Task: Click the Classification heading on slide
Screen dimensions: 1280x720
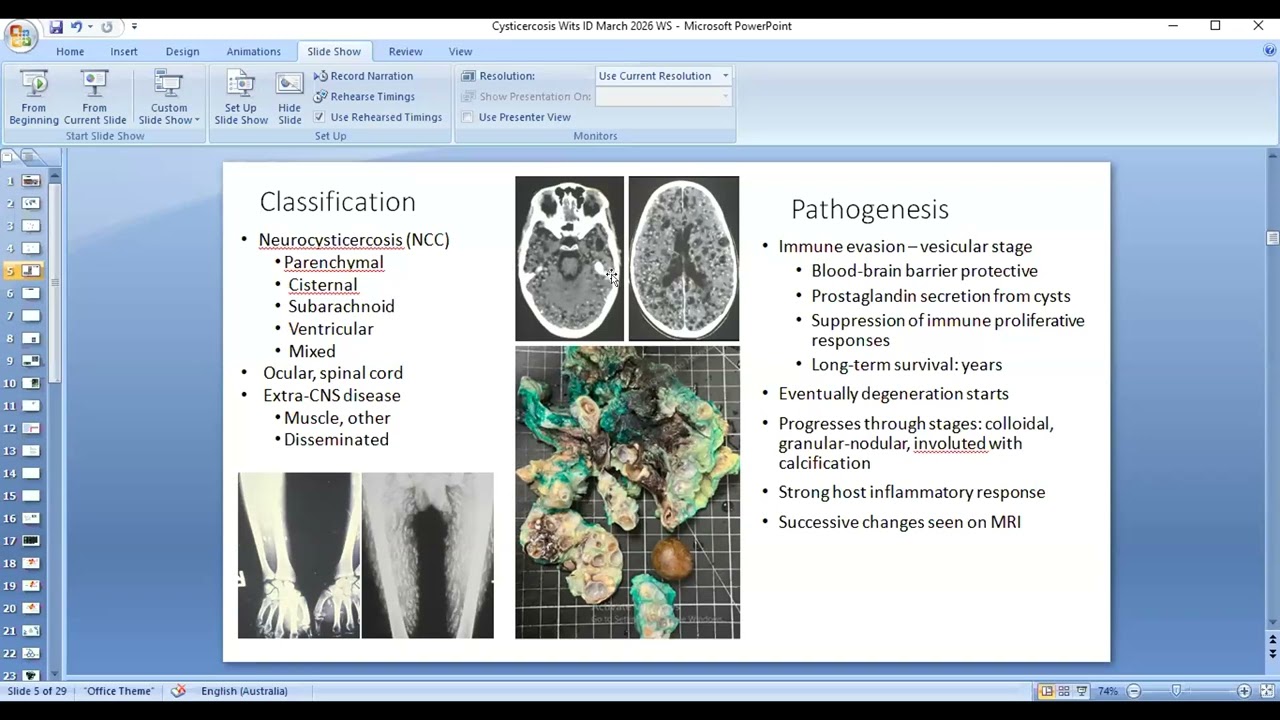Action: [338, 202]
